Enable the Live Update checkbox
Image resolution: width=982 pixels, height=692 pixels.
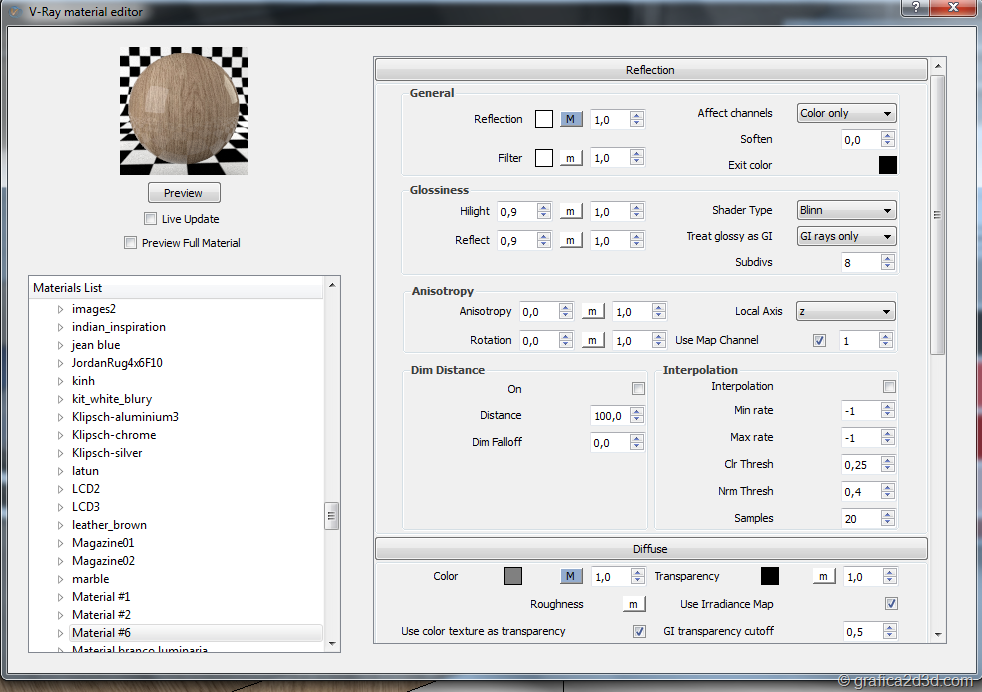pyautogui.click(x=151, y=219)
